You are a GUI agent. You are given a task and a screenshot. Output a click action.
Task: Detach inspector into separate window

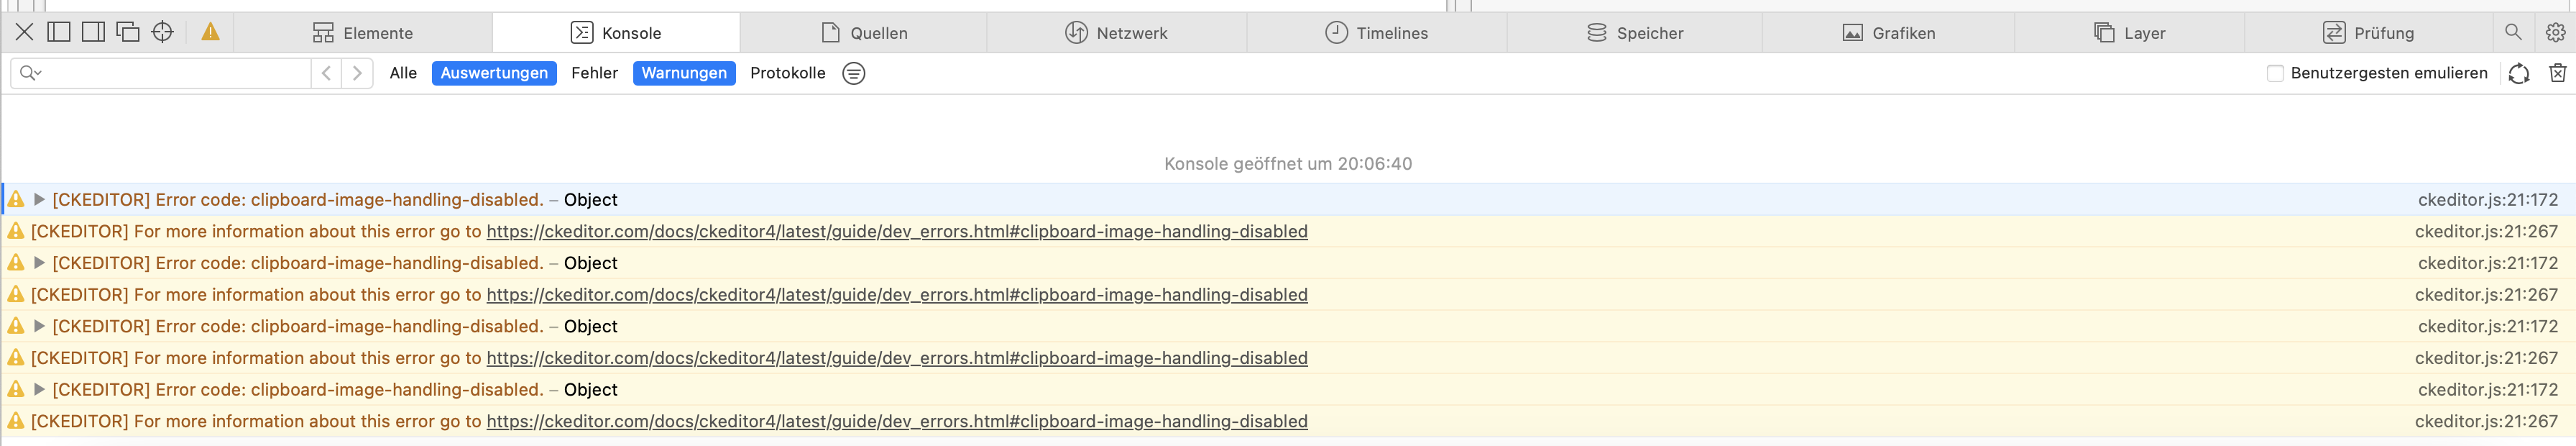128,32
